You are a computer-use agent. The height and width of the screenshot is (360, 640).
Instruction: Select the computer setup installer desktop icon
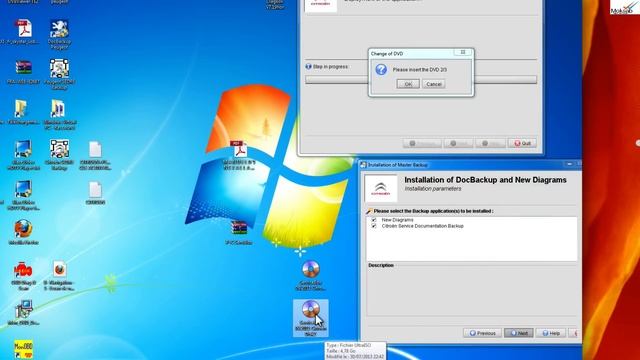[23, 312]
